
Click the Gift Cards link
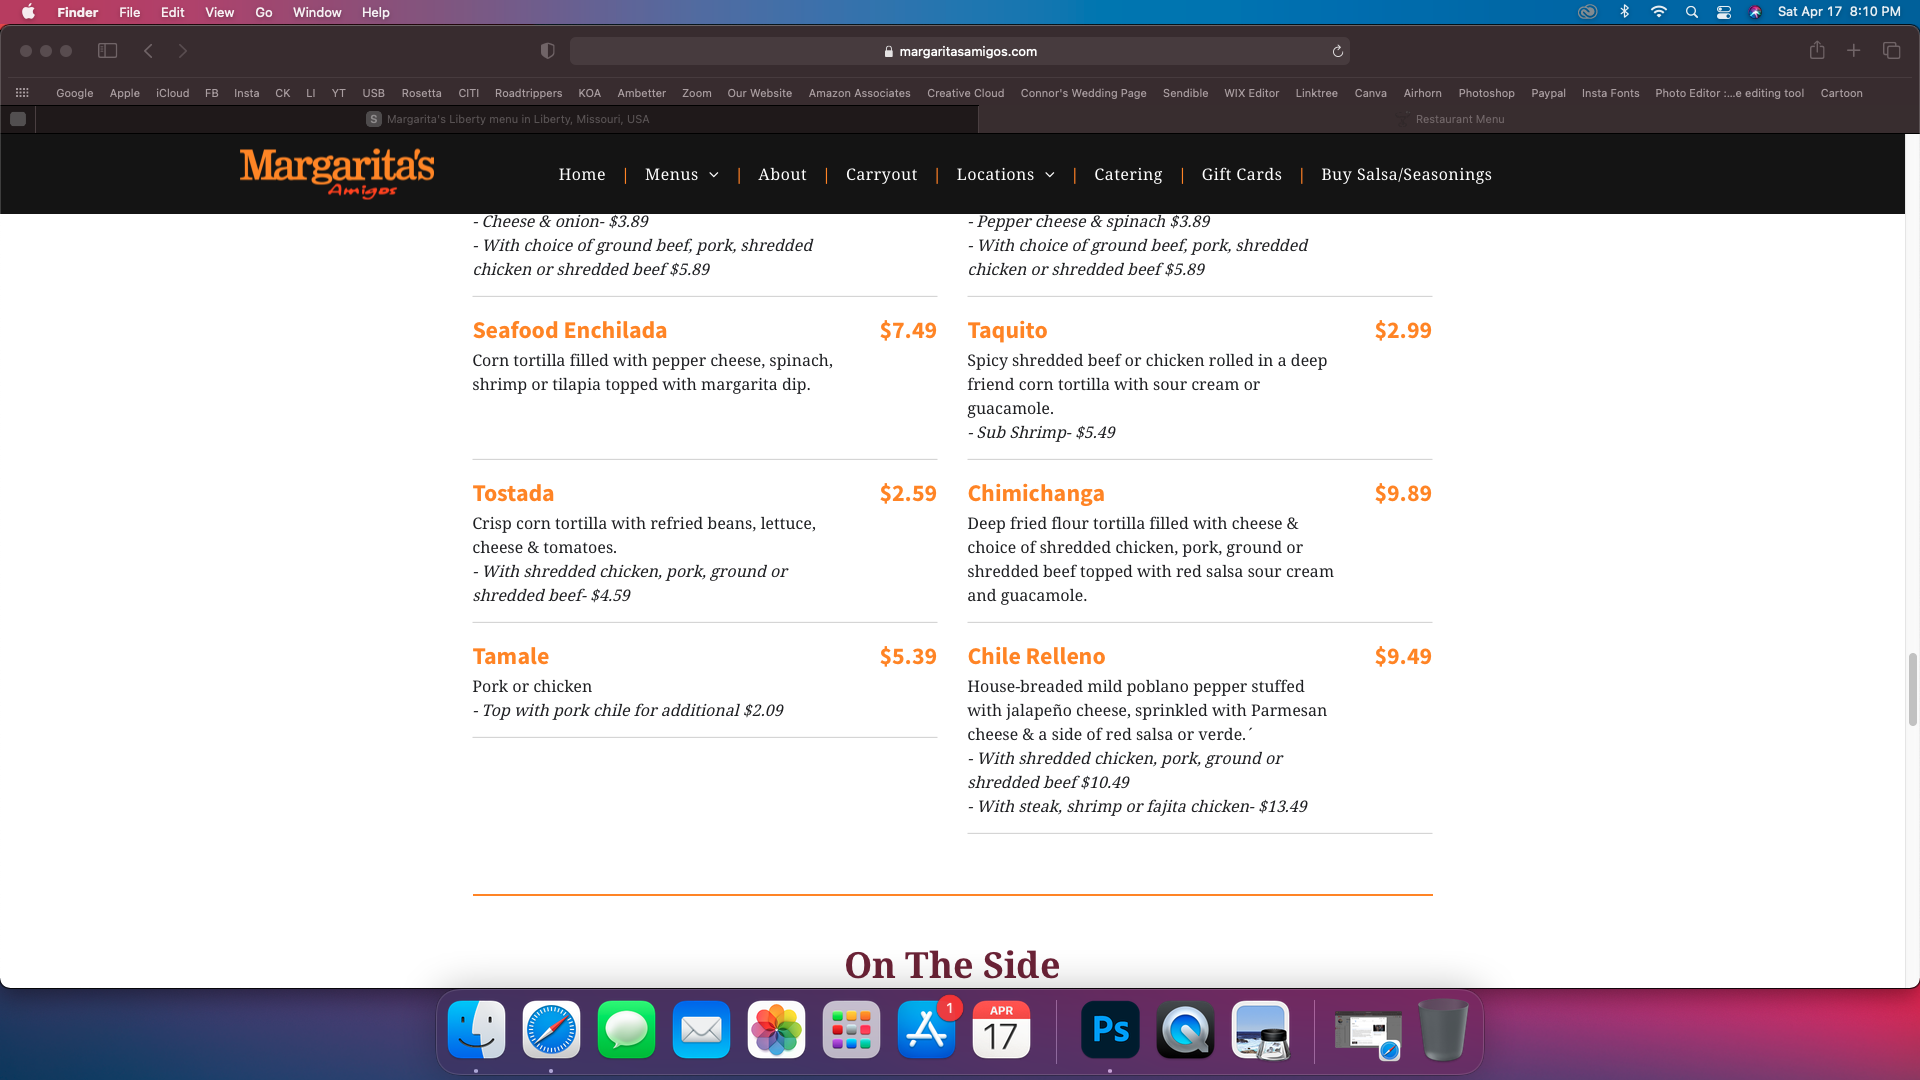pos(1241,174)
